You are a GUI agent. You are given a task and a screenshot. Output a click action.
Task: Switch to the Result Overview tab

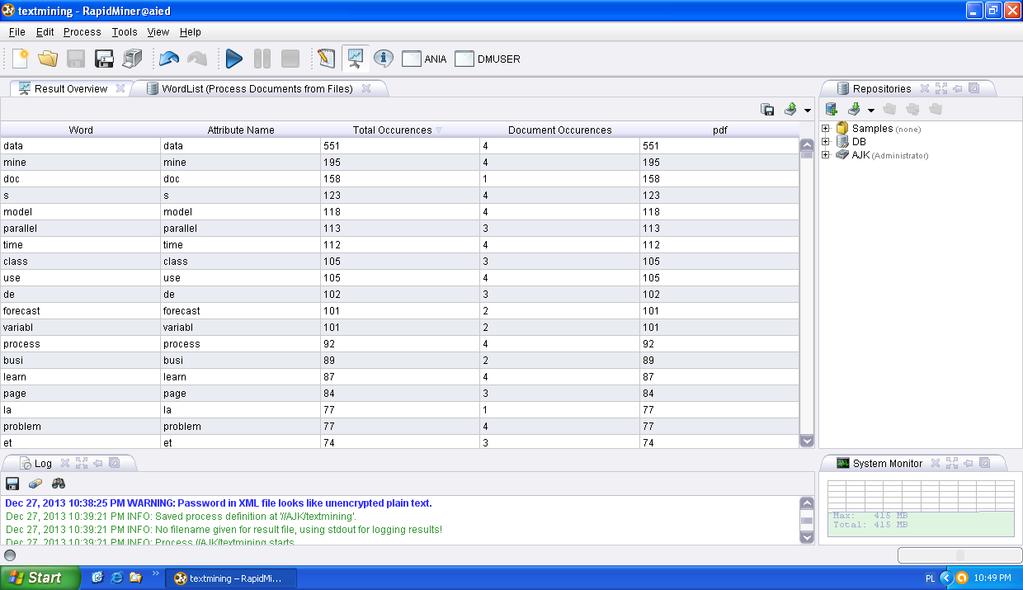[70, 89]
